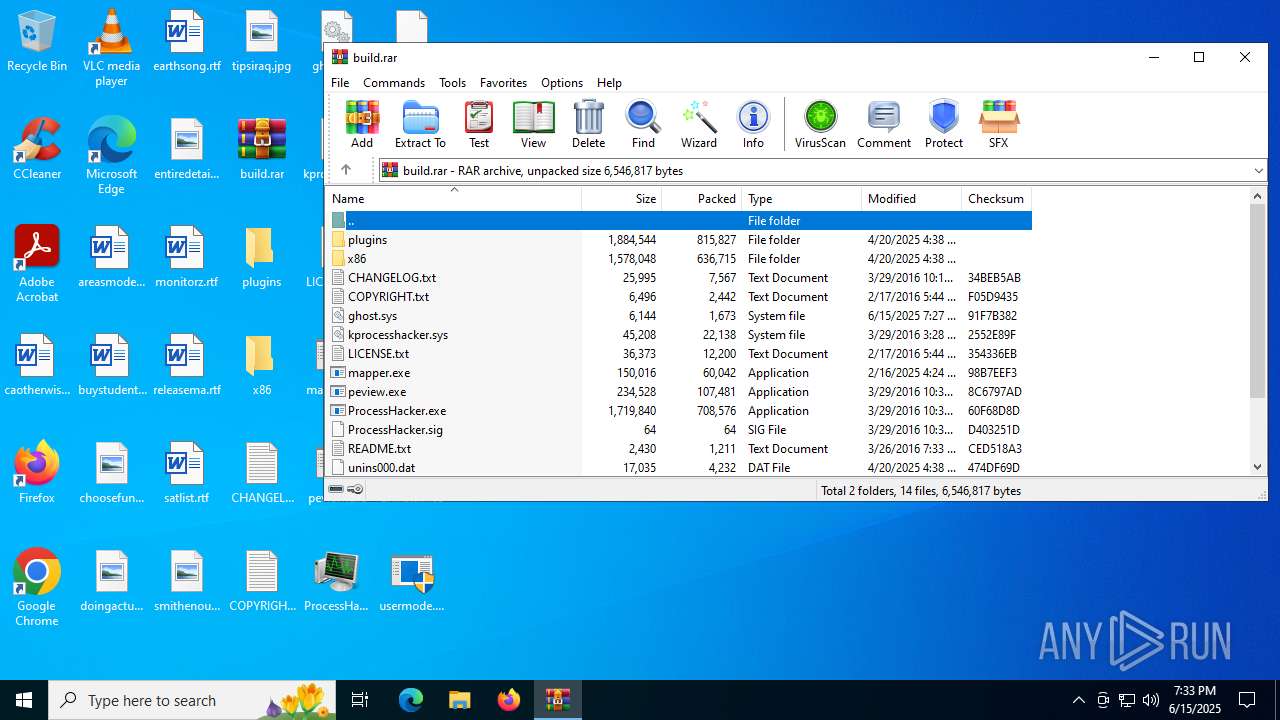Viewport: 1280px width, 720px height.
Task: Open File Explorer from the taskbar
Action: coord(459,700)
